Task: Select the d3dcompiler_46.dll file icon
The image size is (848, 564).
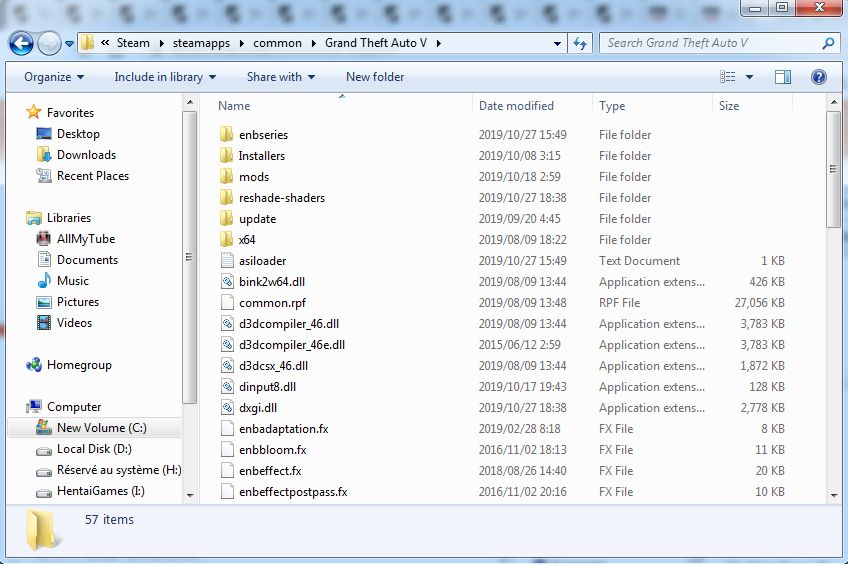Action: click(227, 323)
